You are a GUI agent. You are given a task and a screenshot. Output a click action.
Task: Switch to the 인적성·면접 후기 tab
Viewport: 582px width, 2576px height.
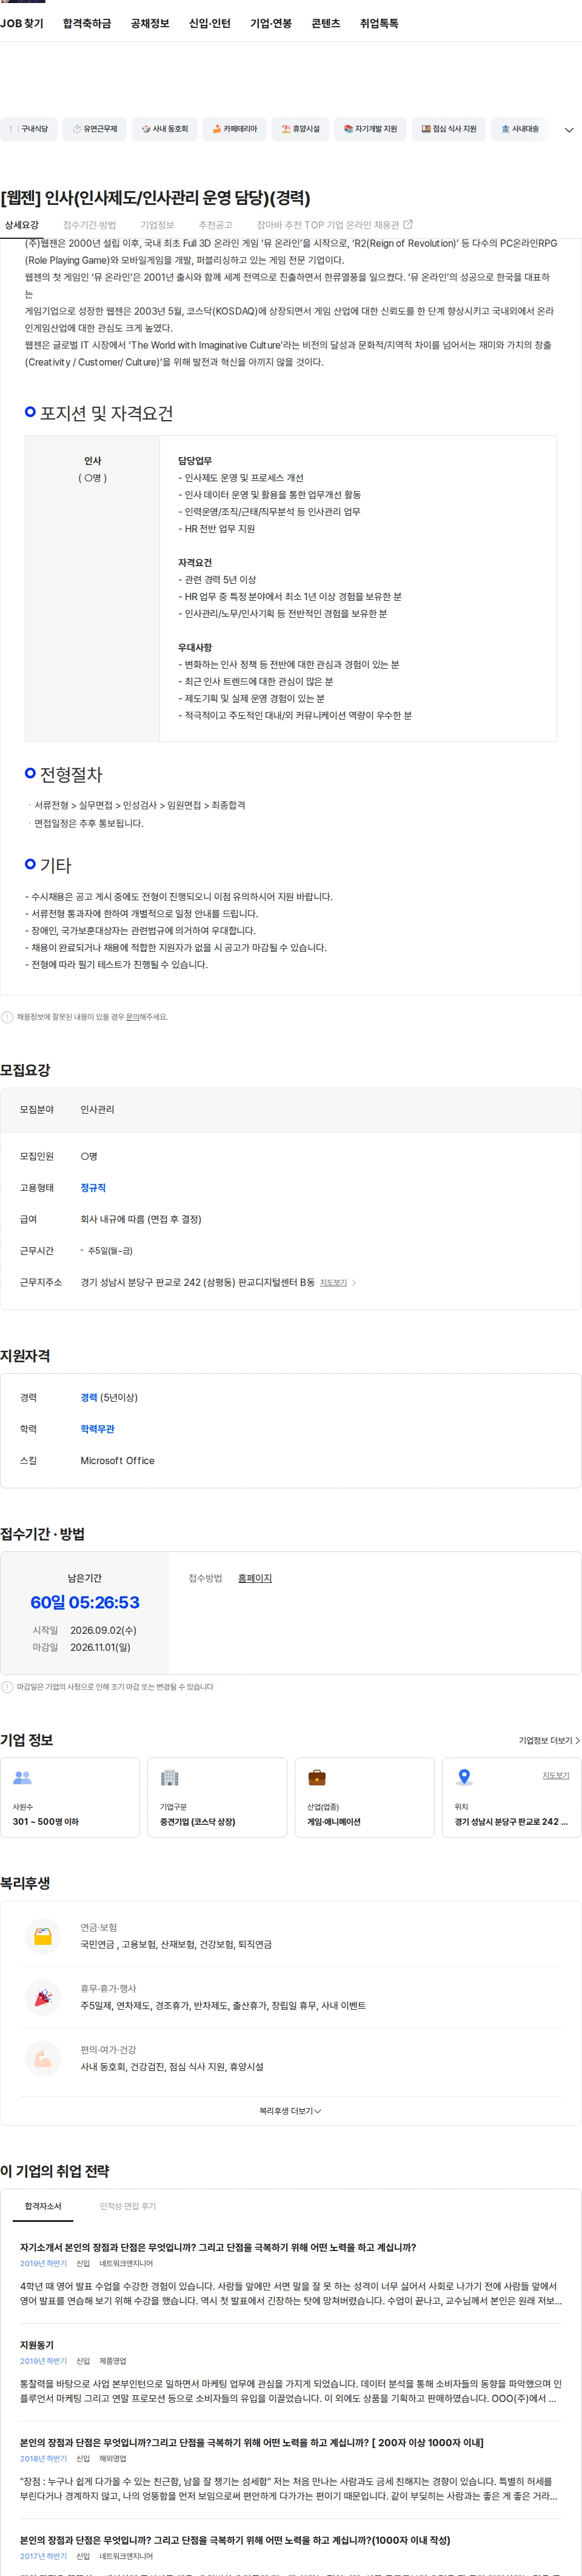point(128,2206)
